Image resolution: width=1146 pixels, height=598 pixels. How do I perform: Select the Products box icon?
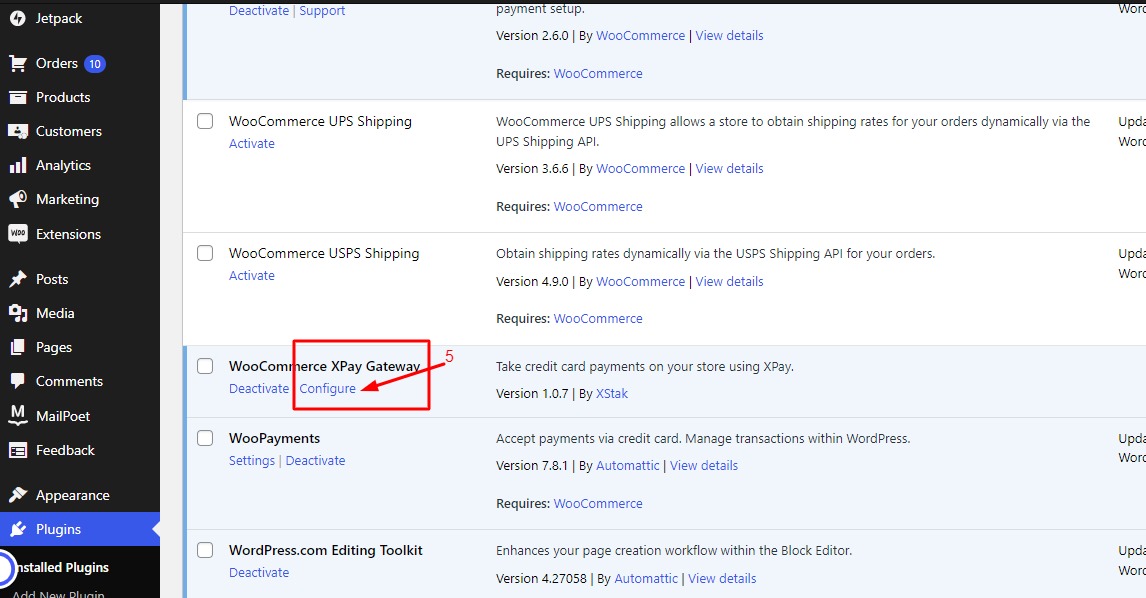(x=18, y=97)
